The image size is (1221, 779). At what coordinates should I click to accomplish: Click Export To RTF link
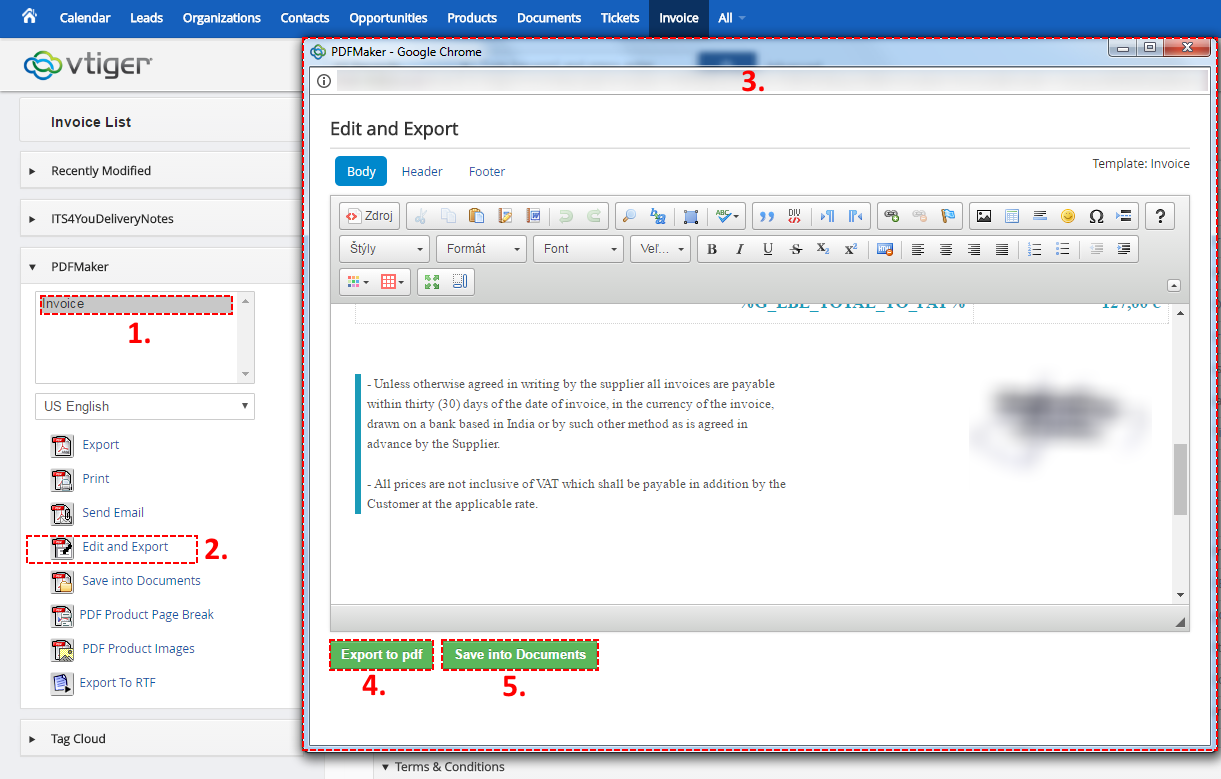pyautogui.click(x=118, y=683)
